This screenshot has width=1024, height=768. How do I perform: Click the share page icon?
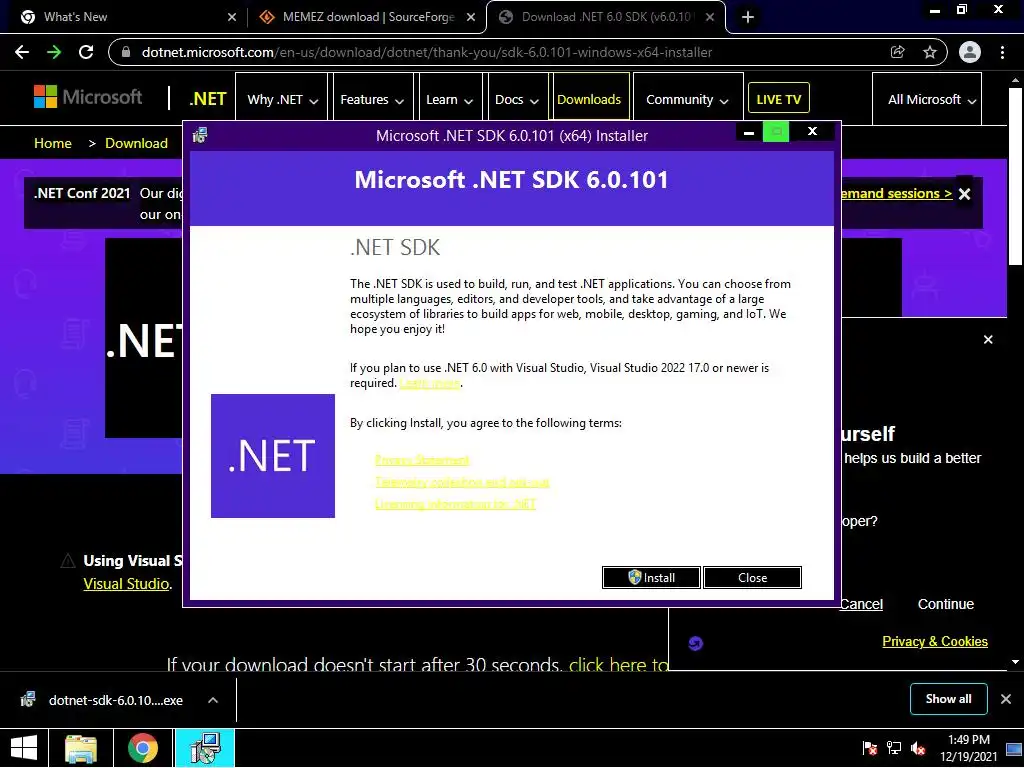click(x=898, y=52)
